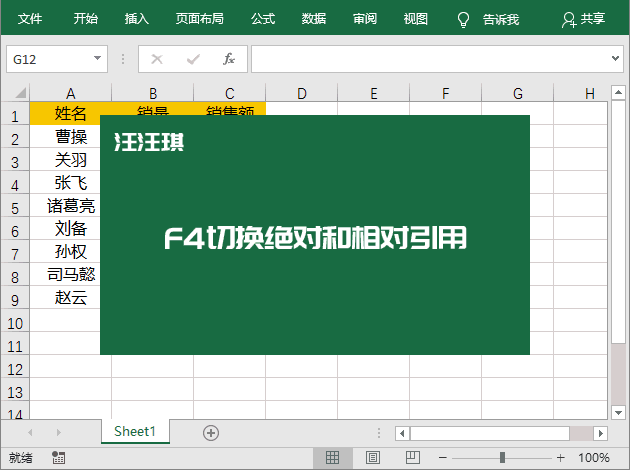Select the Sheet1 worksheet tab
The image size is (630, 470).
[x=135, y=431]
